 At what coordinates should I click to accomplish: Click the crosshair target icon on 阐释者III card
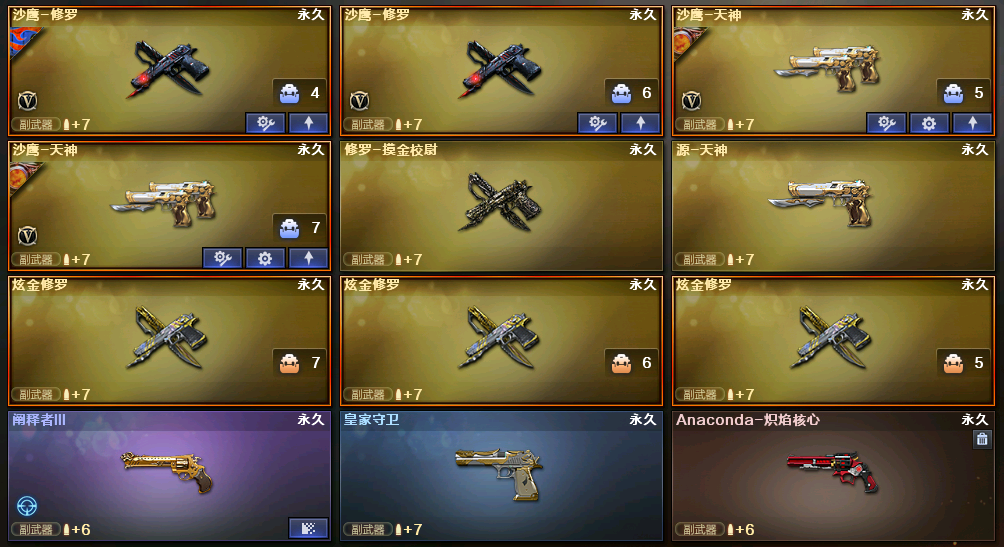27,506
